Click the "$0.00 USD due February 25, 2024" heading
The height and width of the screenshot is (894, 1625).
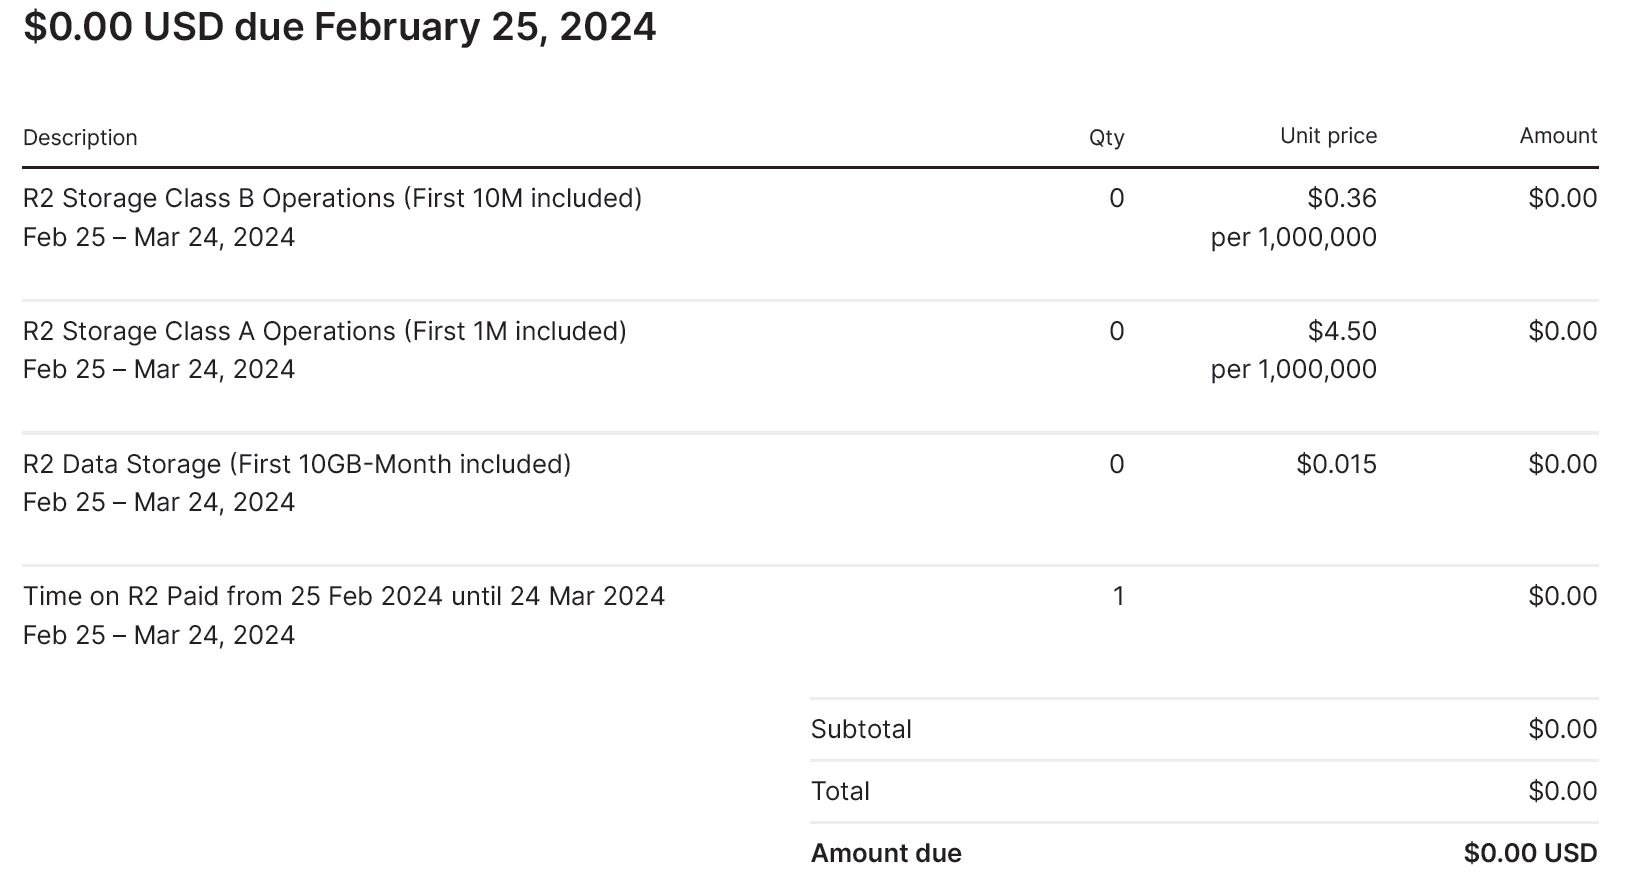click(x=340, y=27)
